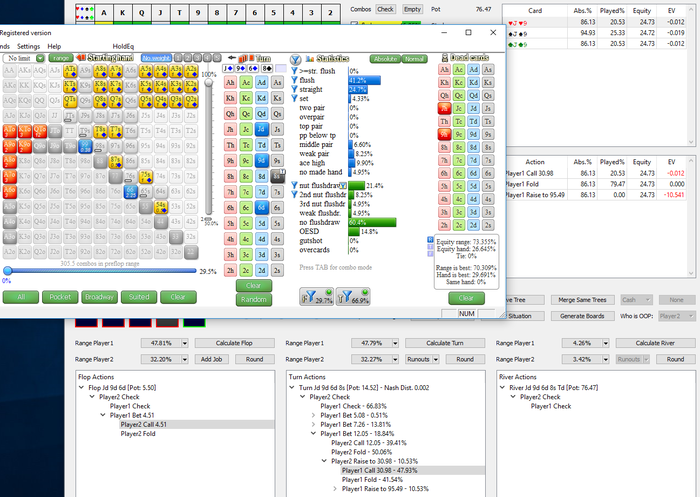Click the Ah card in Turn card grid

point(230,82)
